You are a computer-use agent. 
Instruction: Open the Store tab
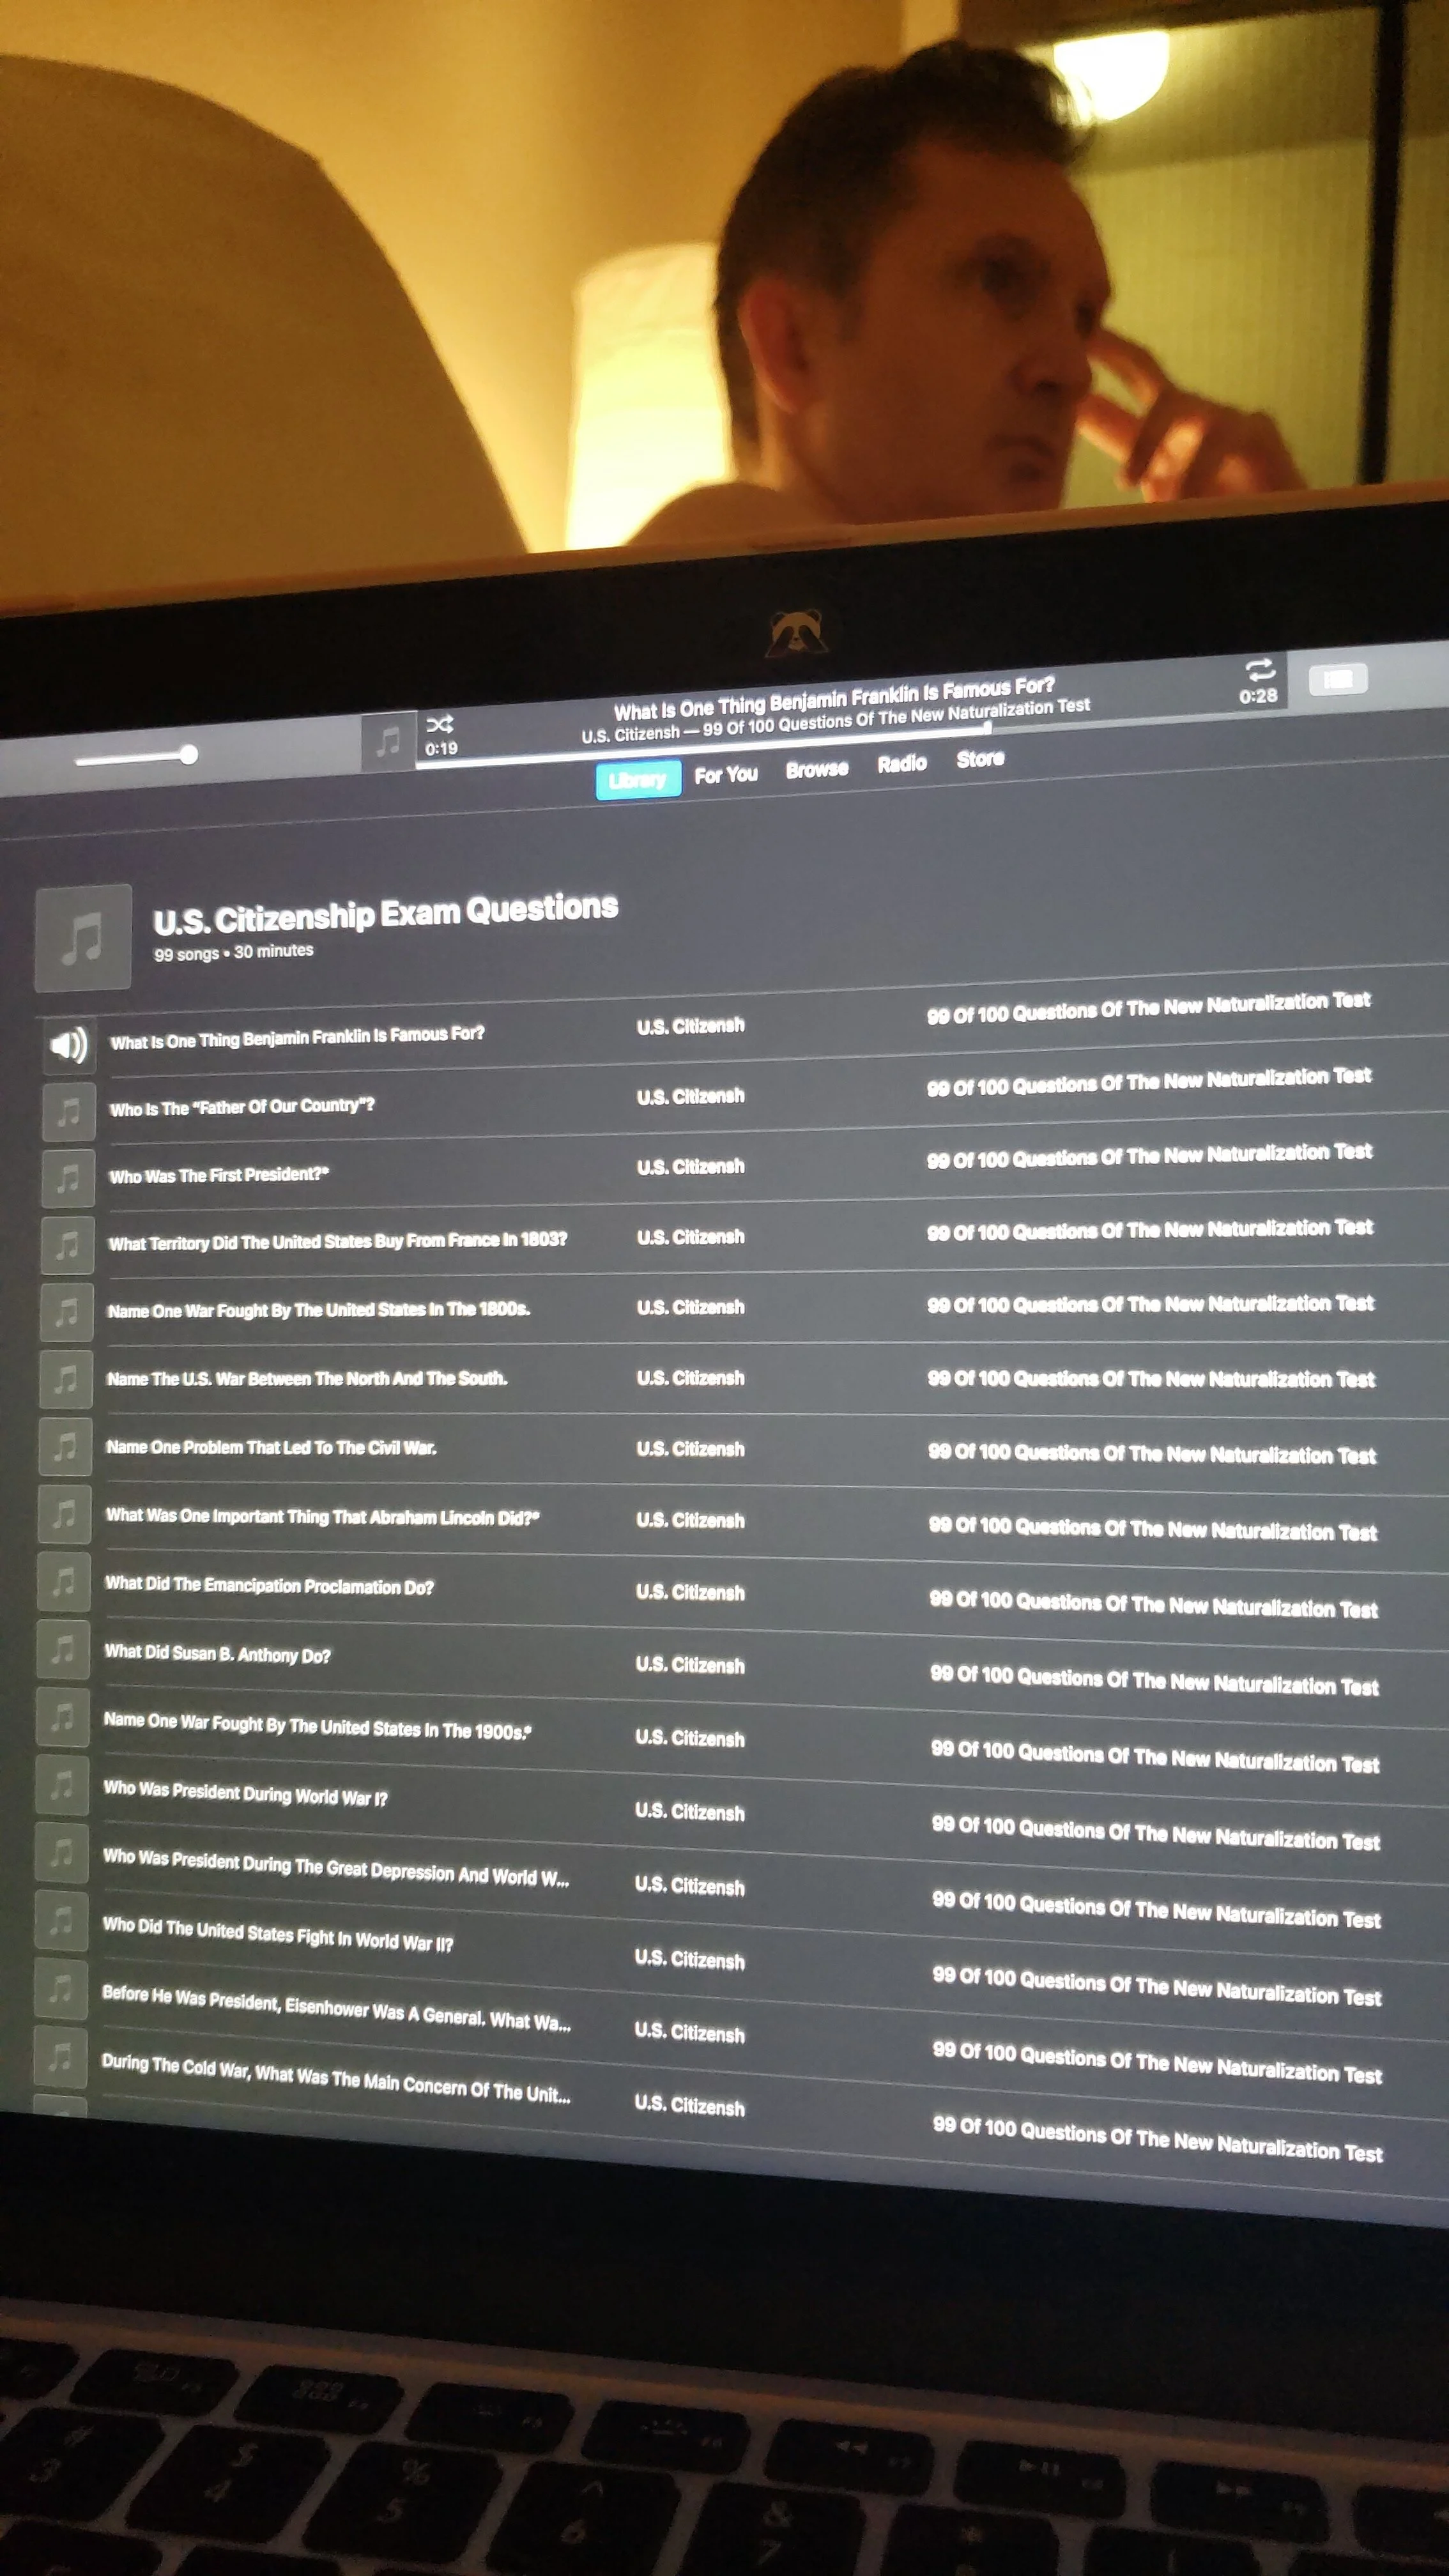point(980,759)
